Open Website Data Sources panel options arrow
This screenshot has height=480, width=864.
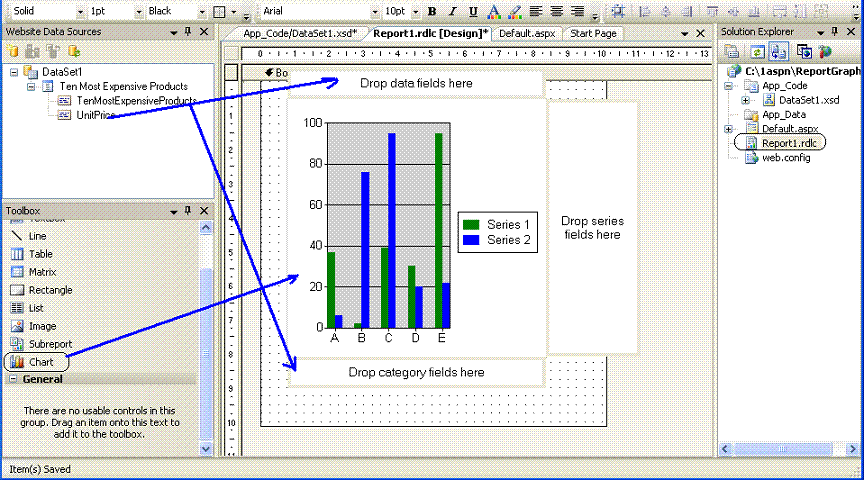[174, 33]
